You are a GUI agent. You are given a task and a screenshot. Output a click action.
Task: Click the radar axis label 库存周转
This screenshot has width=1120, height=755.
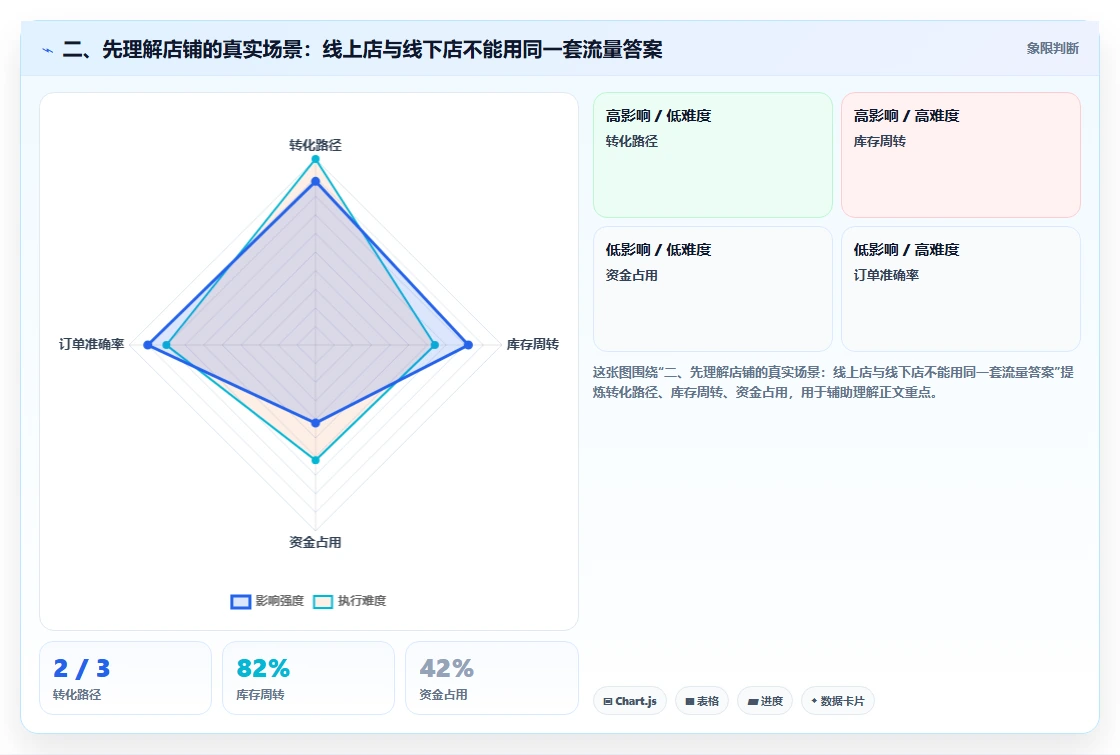pyautogui.click(x=532, y=344)
